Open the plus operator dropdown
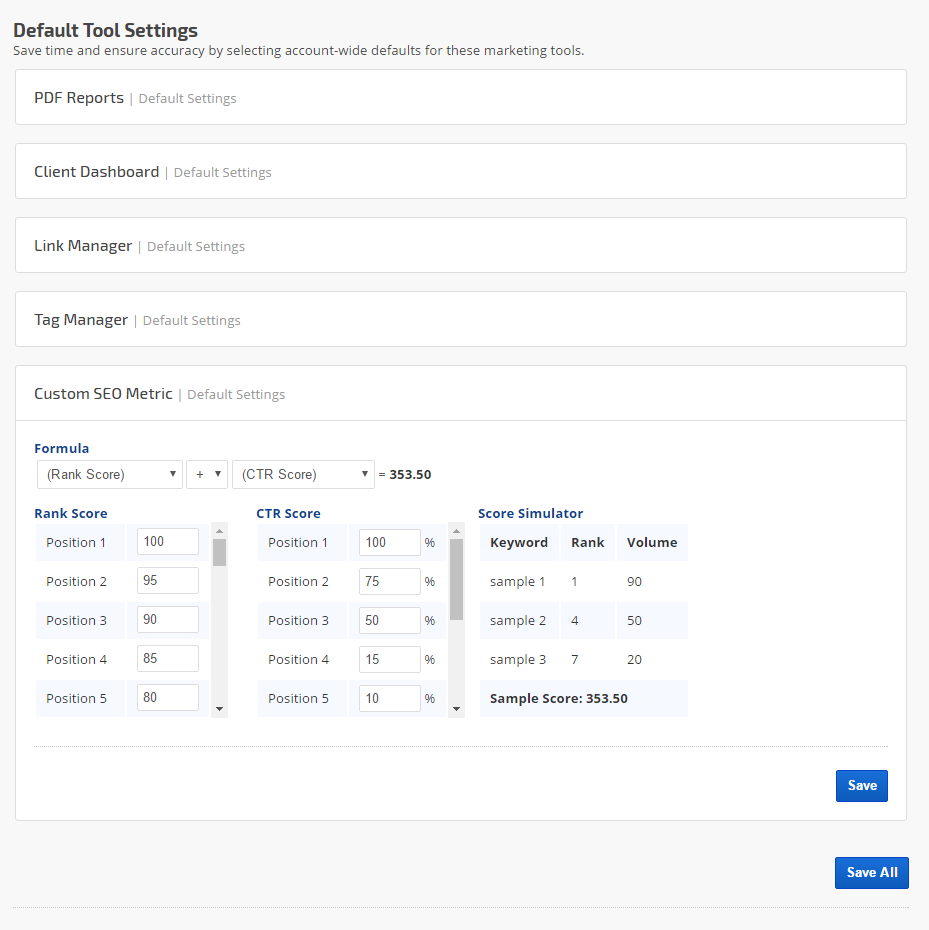Screen dimensions: 929x930 point(207,474)
